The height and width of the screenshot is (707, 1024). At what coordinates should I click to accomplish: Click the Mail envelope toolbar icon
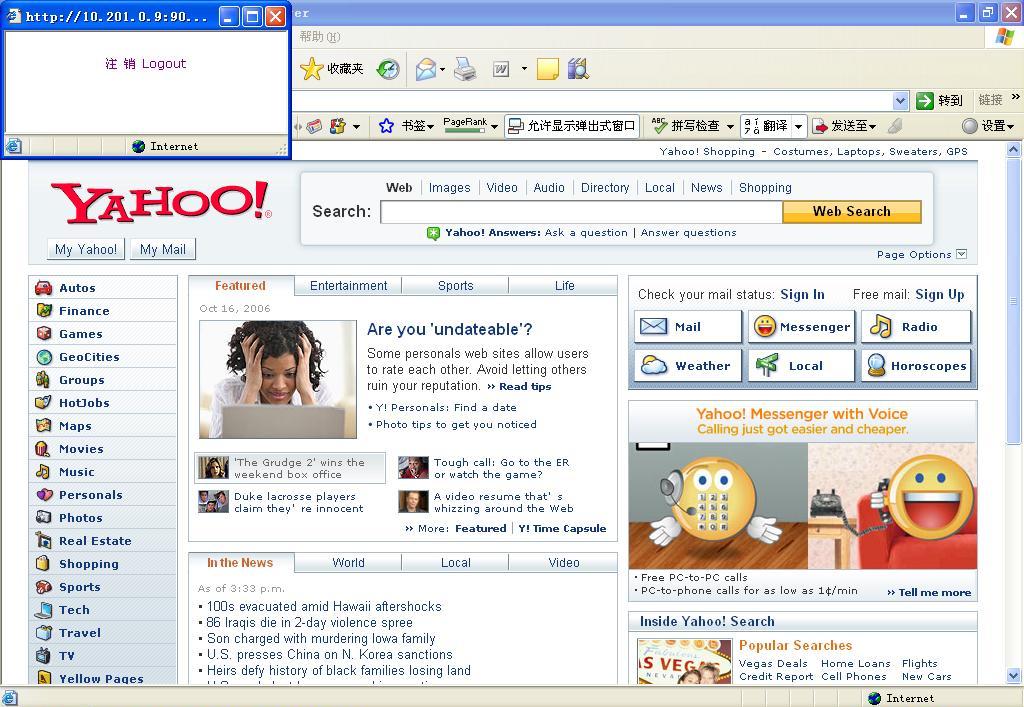coord(426,69)
